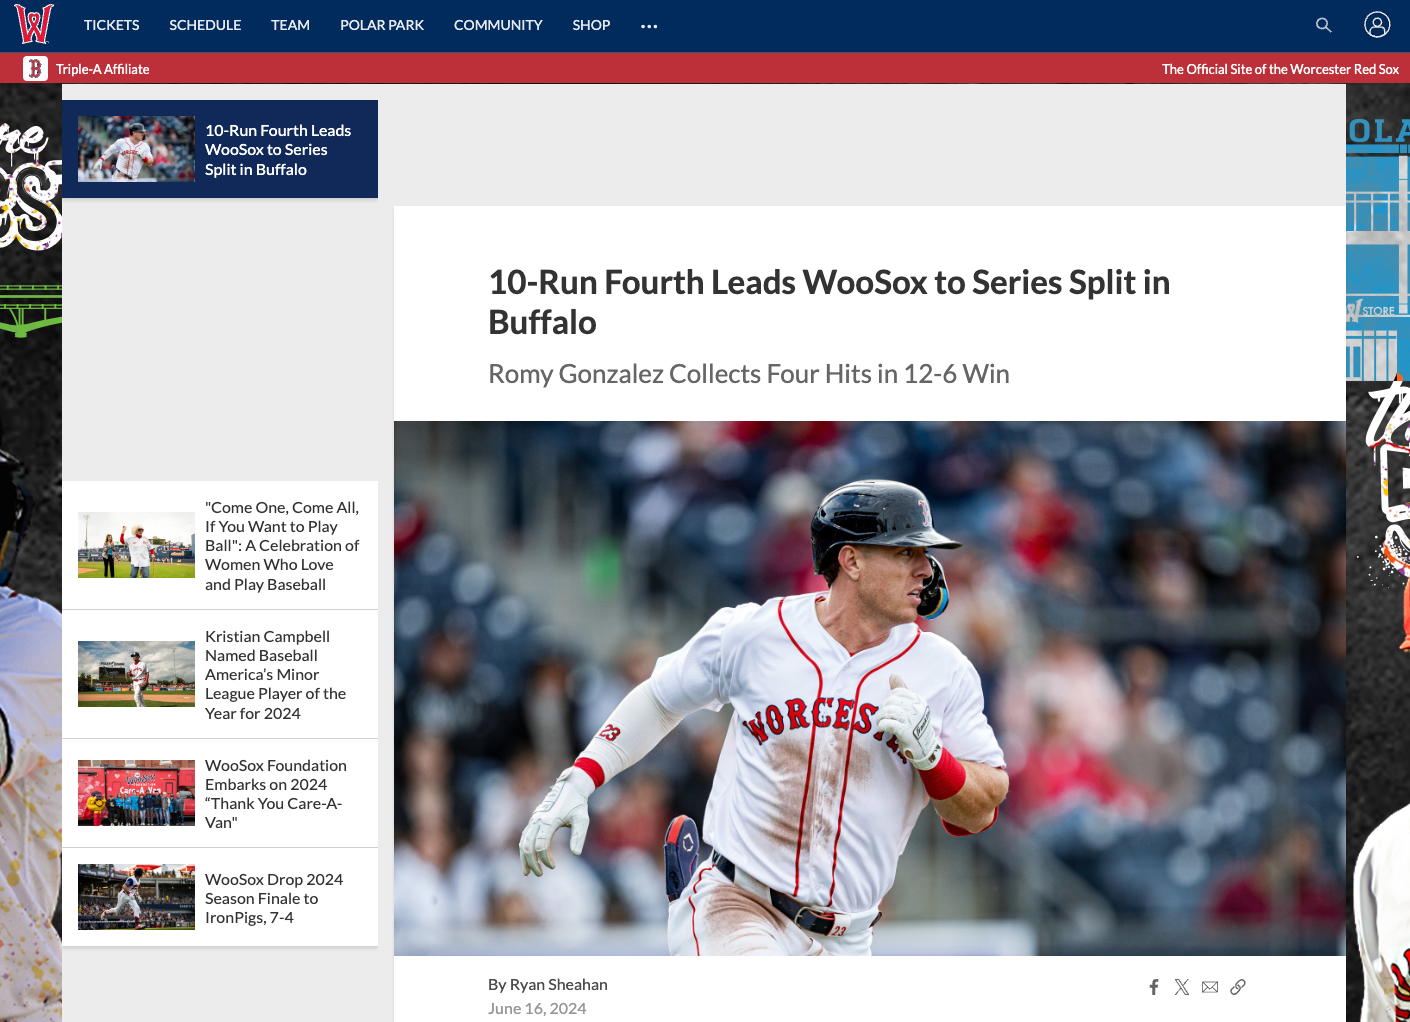Open the search magnifier icon

click(x=1323, y=25)
